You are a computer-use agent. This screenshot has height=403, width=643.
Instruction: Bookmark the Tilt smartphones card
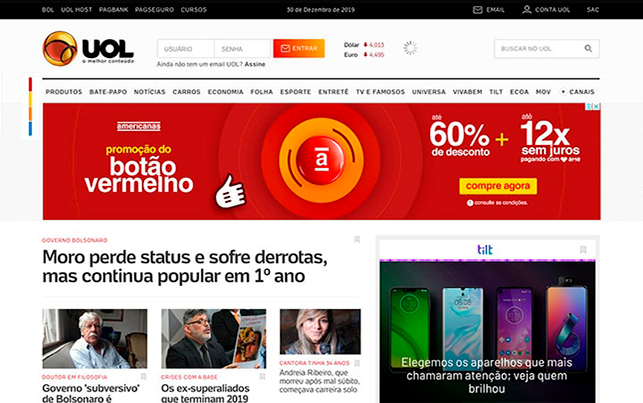pos(583,249)
